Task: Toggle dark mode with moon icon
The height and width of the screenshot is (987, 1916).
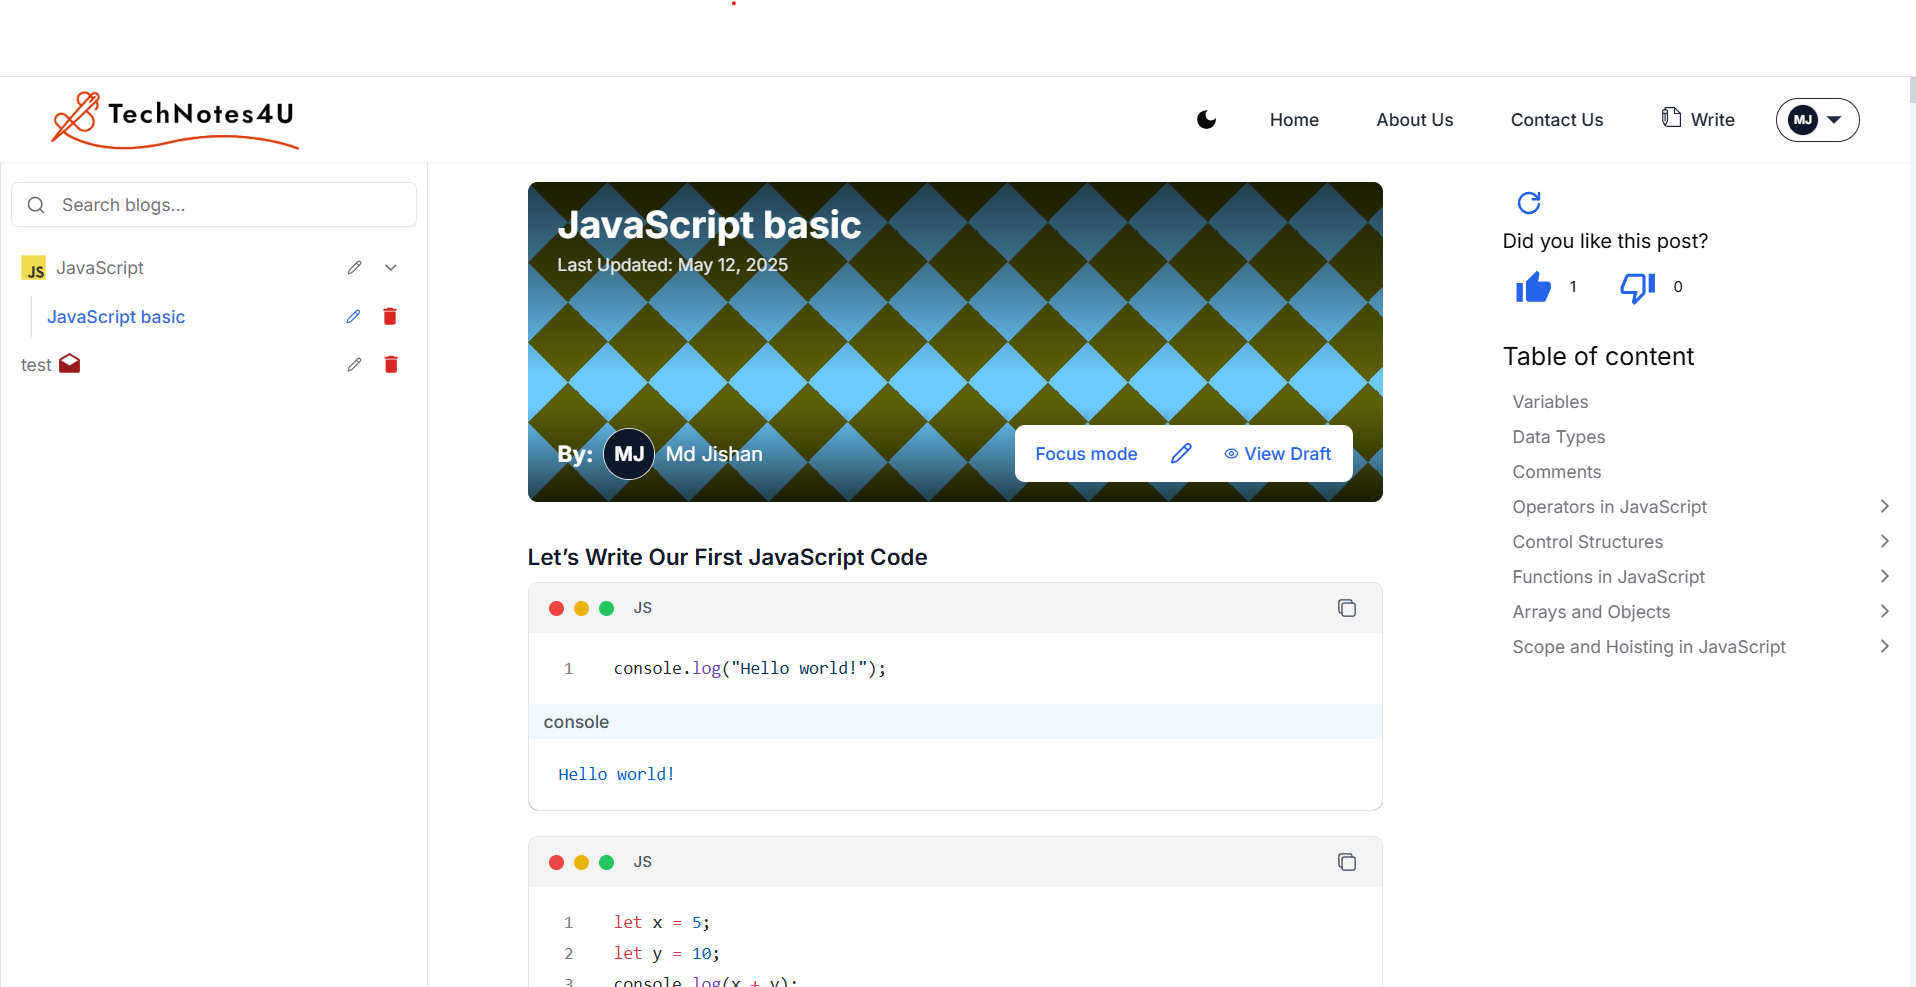Action: [1206, 120]
